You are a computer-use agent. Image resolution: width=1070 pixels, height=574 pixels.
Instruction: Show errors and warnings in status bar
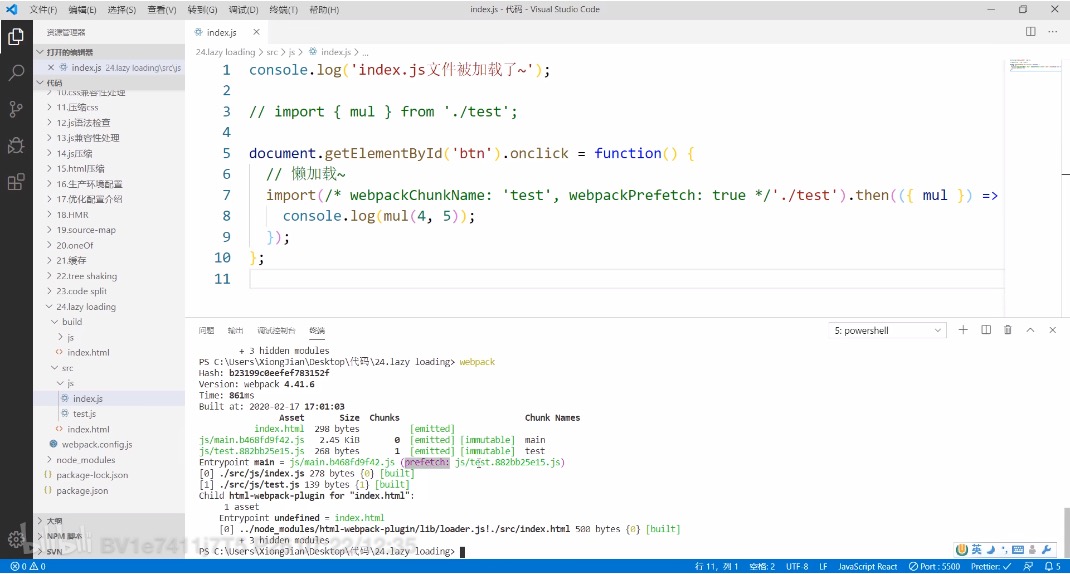point(28,566)
